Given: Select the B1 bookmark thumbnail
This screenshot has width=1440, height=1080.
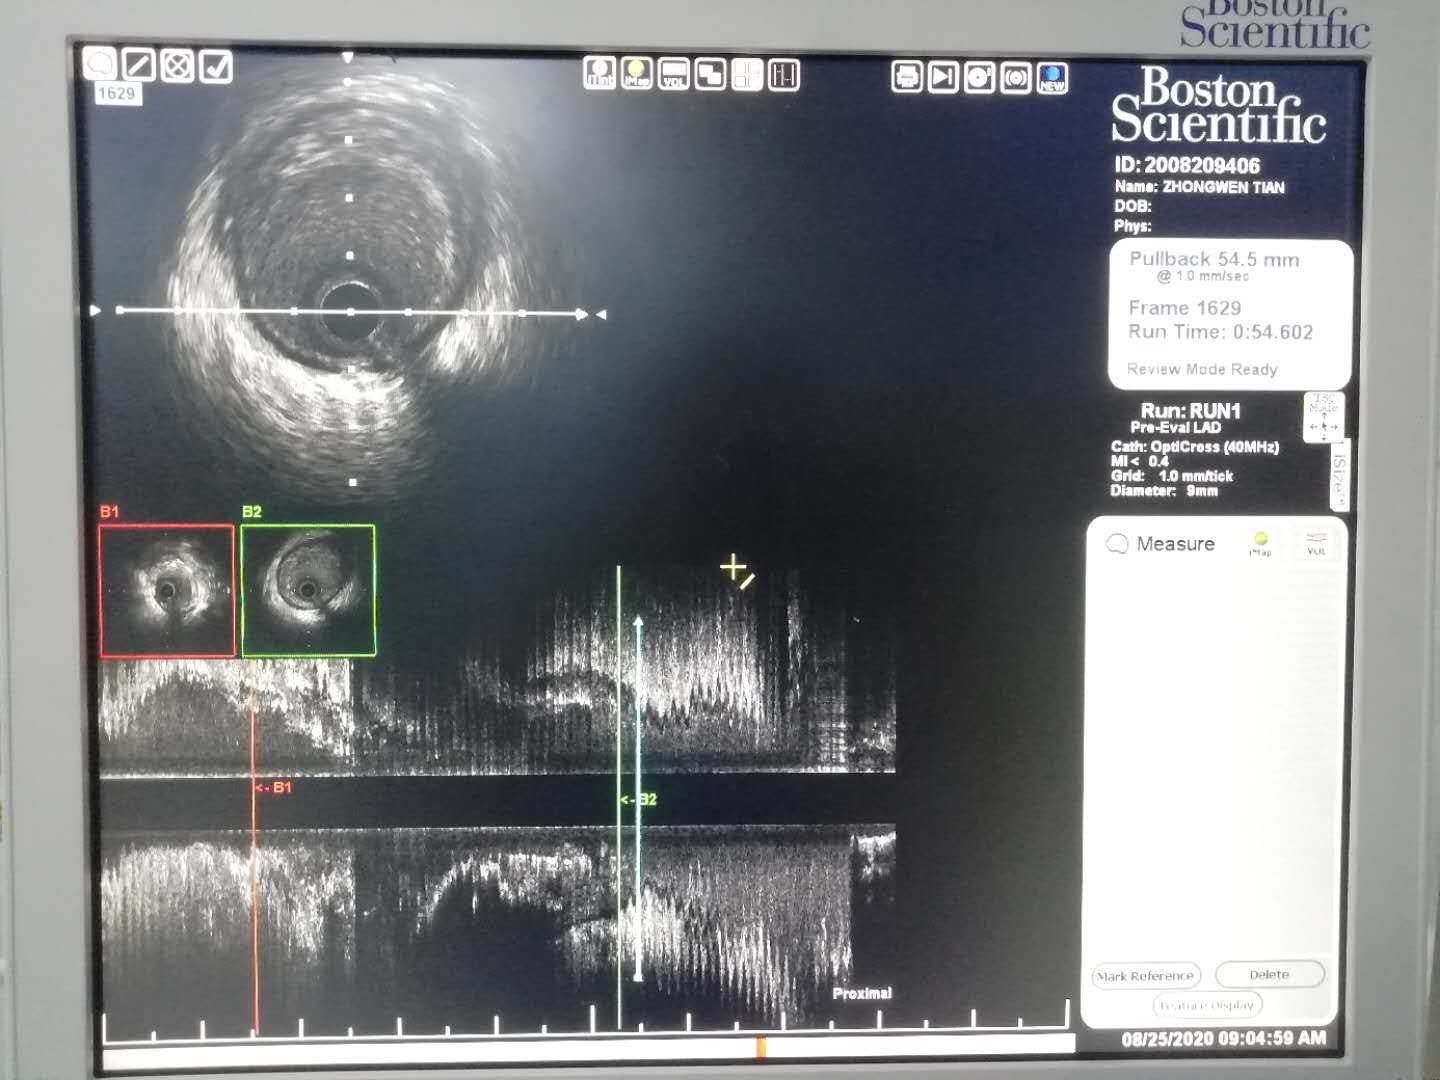Looking at the screenshot, I should pyautogui.click(x=167, y=590).
